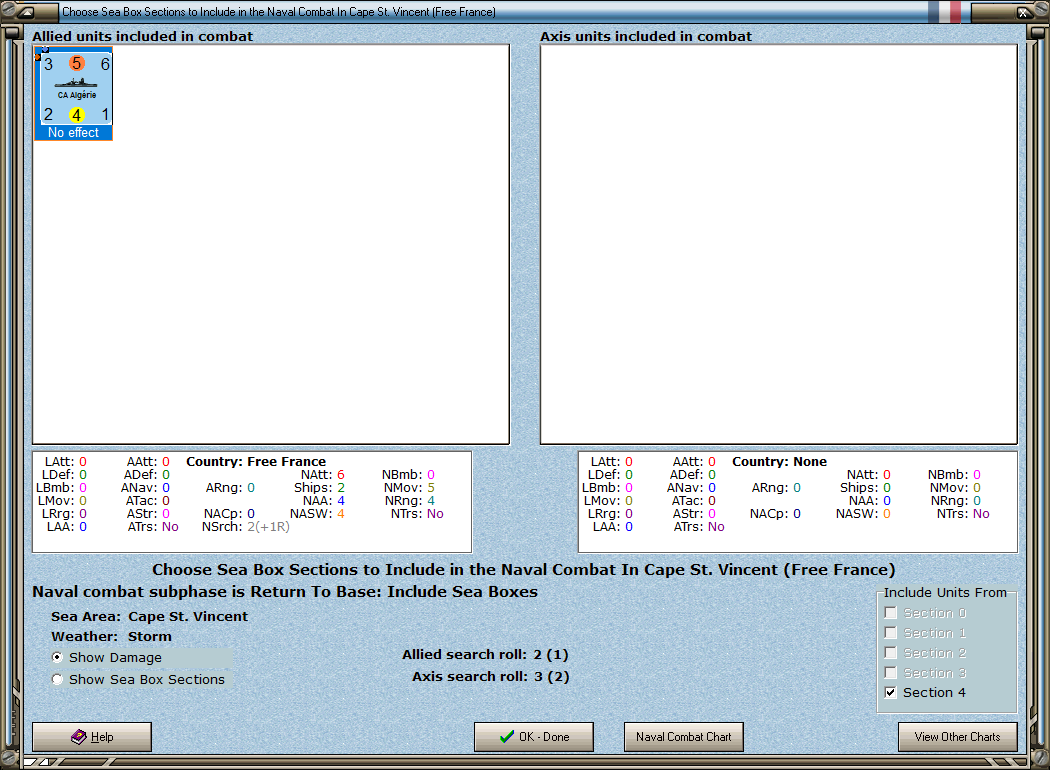The width and height of the screenshot is (1050, 770).
Task: Click the Allied Ships value 2
Action: click(x=341, y=487)
